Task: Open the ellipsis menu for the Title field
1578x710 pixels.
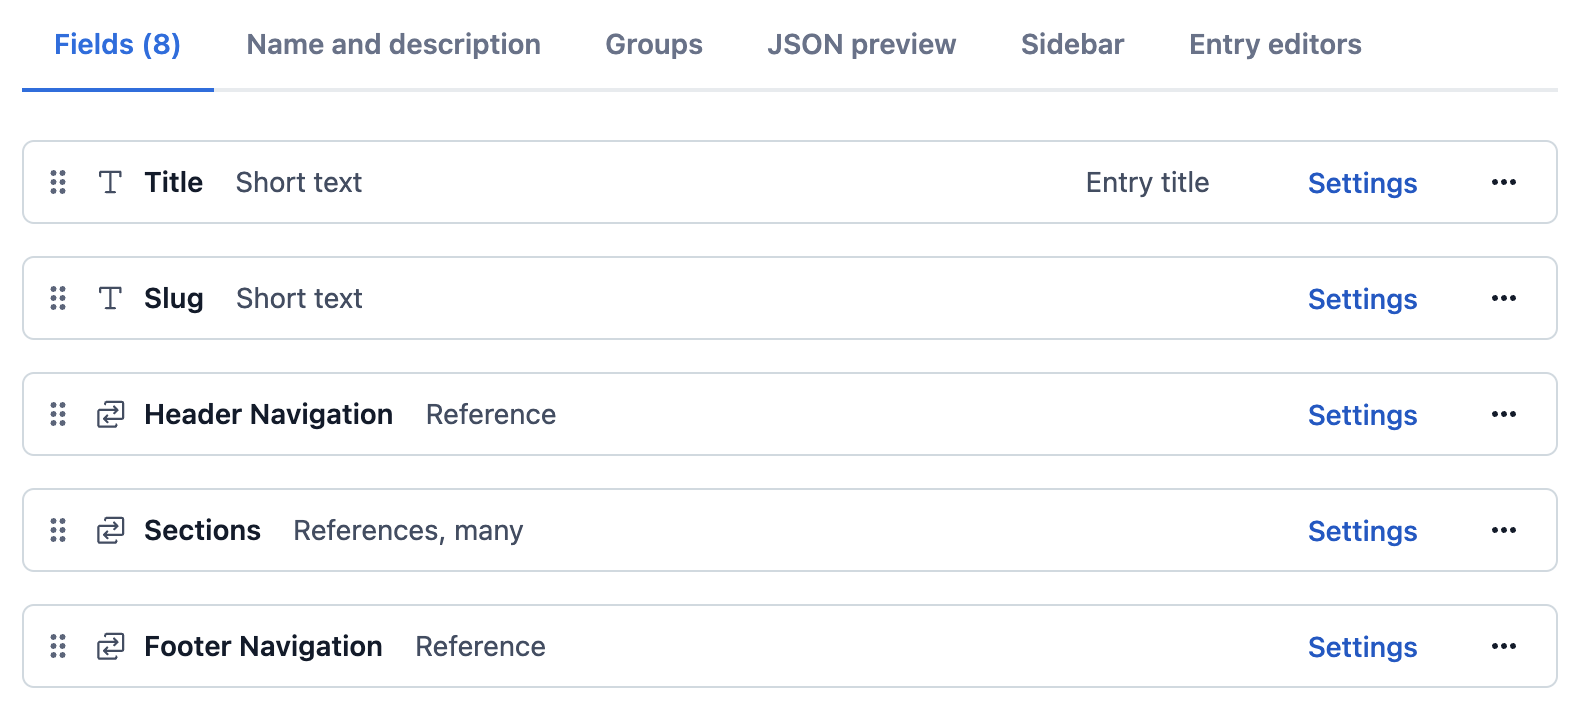Action: (1504, 182)
